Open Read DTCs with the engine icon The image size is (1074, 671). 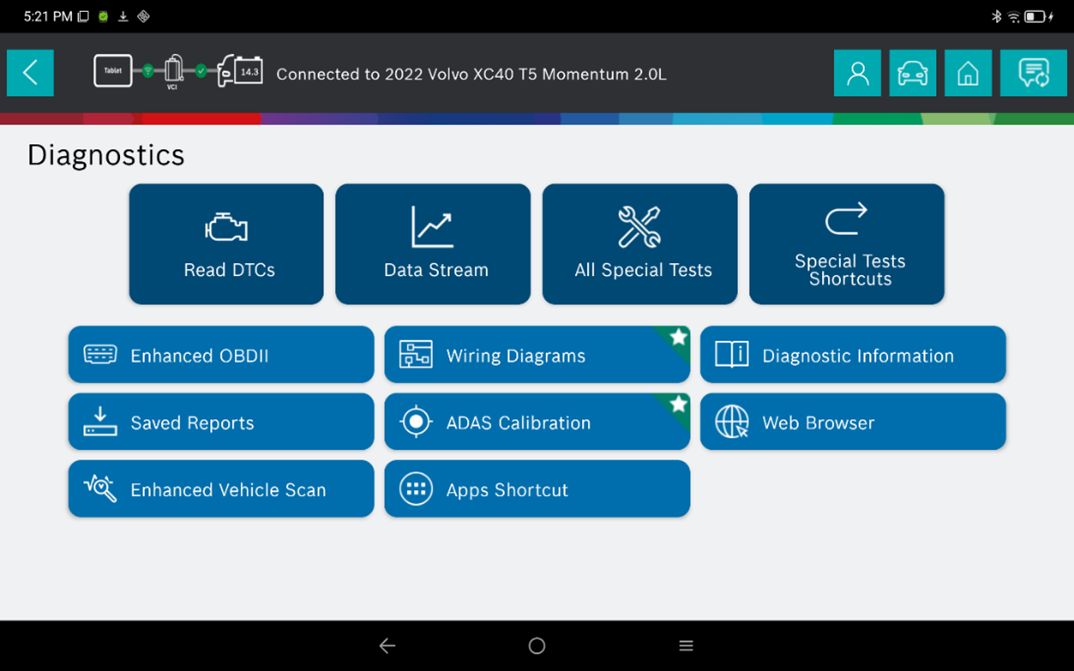[225, 243]
